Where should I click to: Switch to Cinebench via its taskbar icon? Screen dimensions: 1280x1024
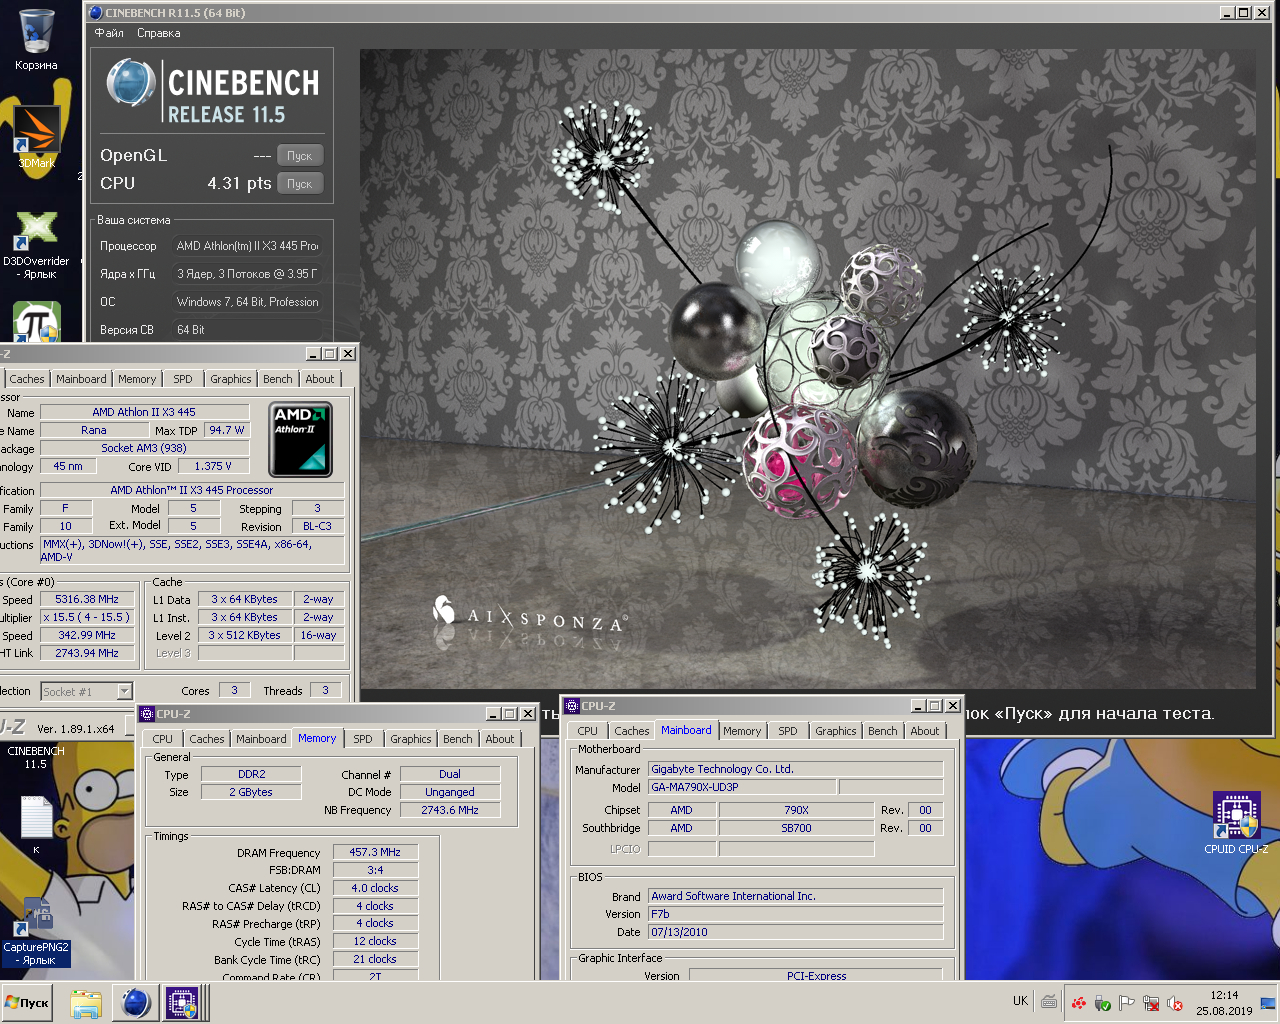coord(135,1003)
